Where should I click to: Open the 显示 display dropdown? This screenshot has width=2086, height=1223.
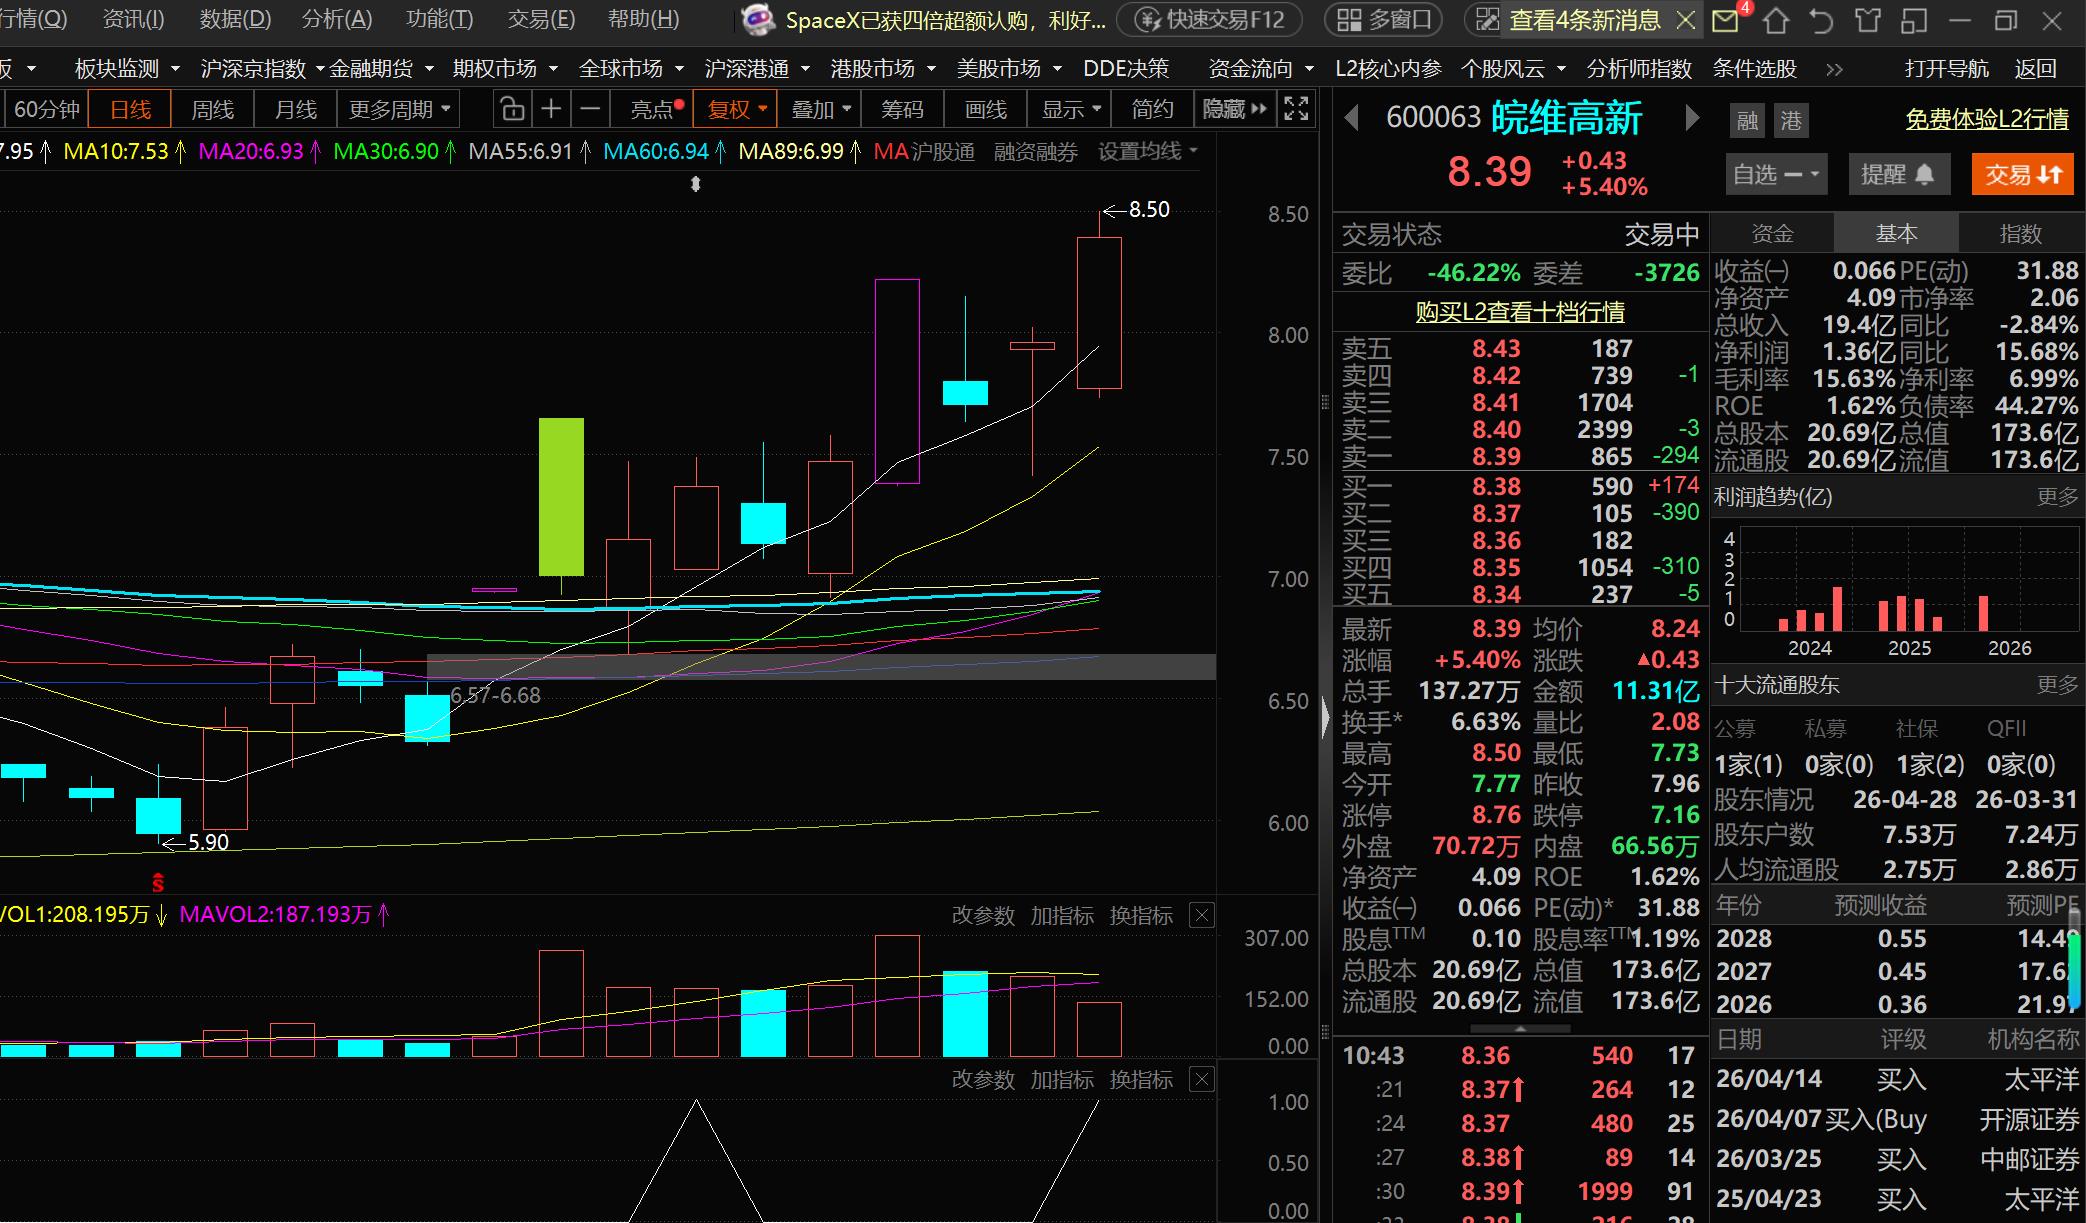pos(1071,109)
